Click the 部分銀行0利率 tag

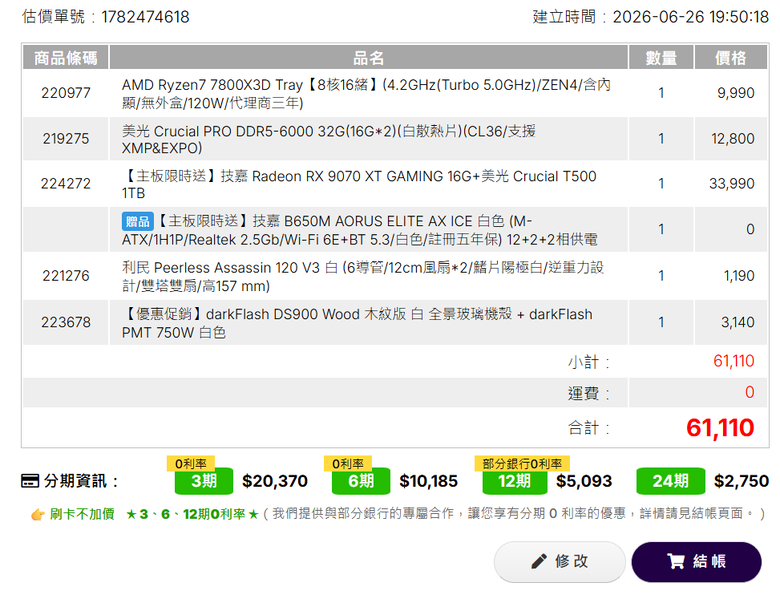[x=522, y=463]
